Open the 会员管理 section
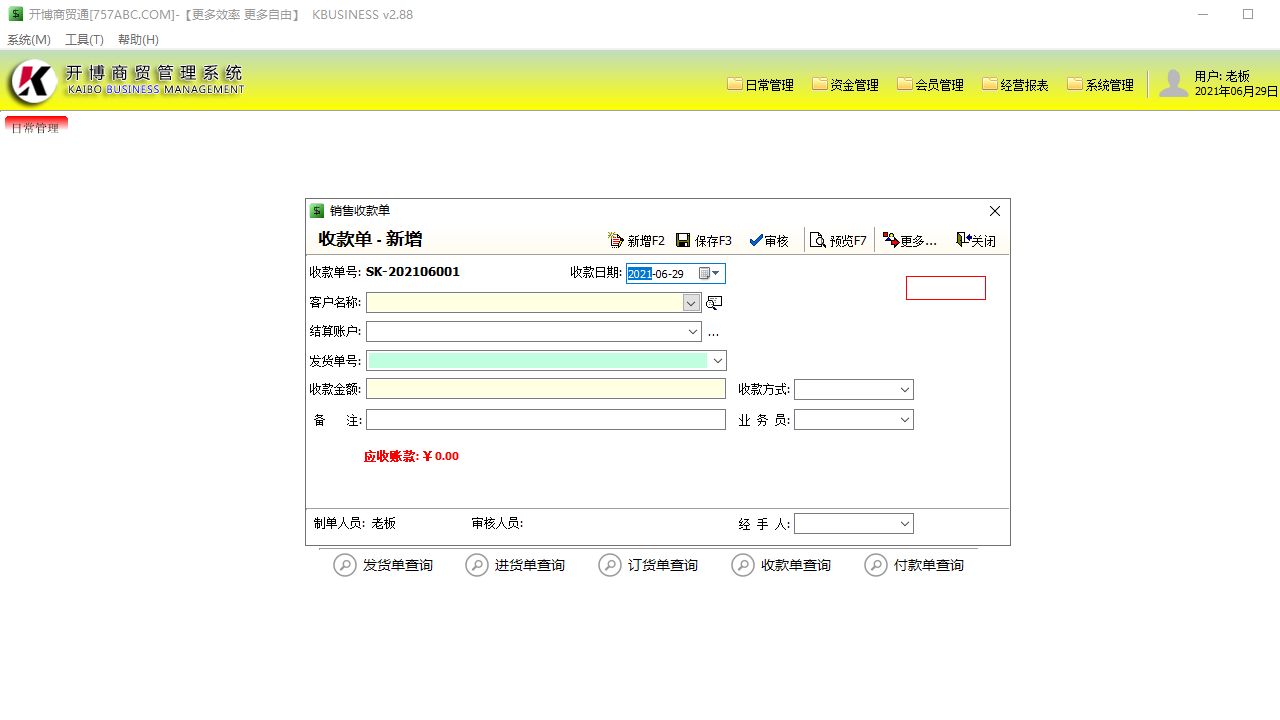This screenshot has height=720, width=1280. (930, 84)
